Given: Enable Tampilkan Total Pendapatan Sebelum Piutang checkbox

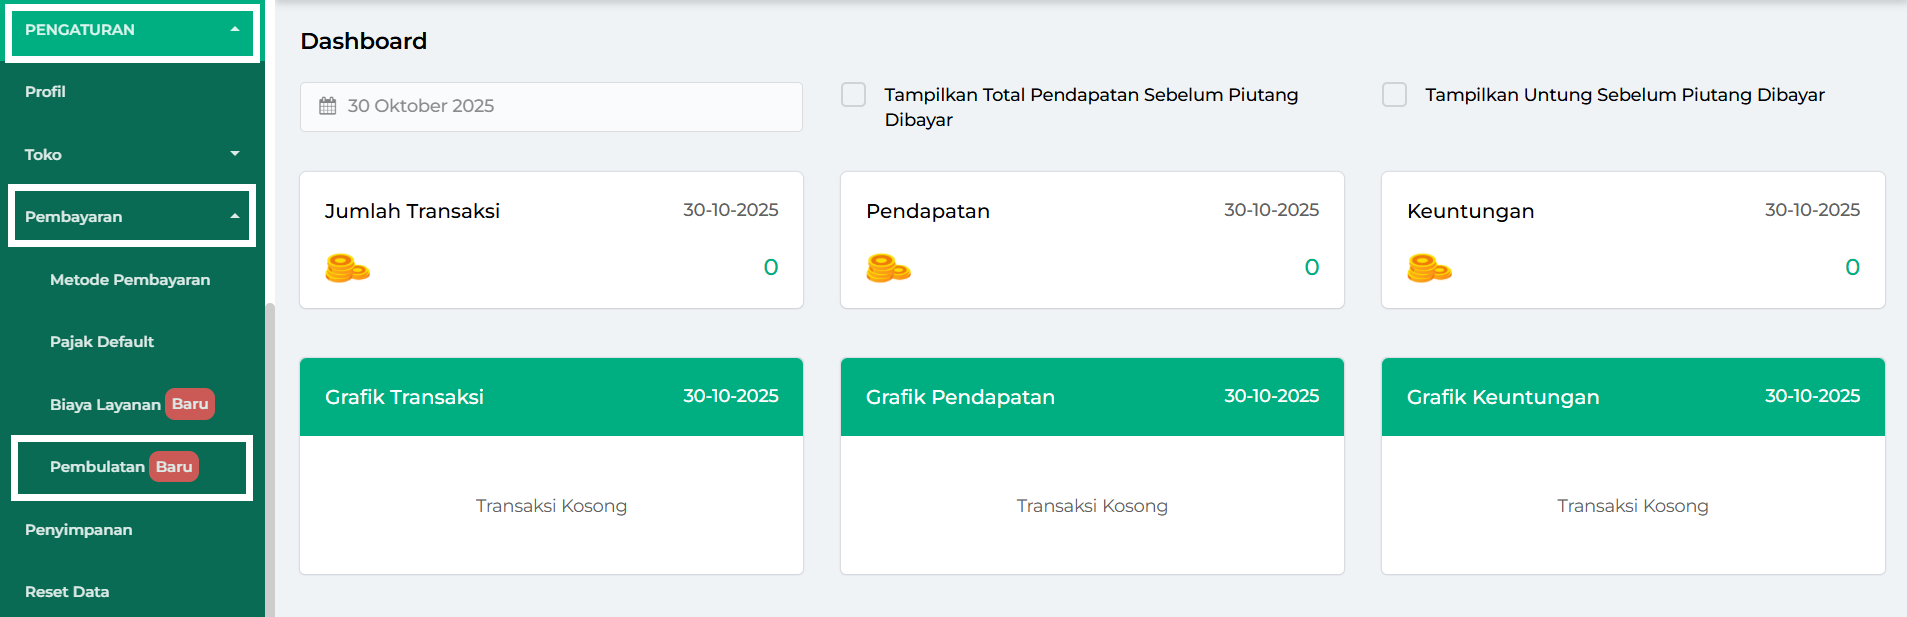Looking at the screenshot, I should tap(854, 95).
